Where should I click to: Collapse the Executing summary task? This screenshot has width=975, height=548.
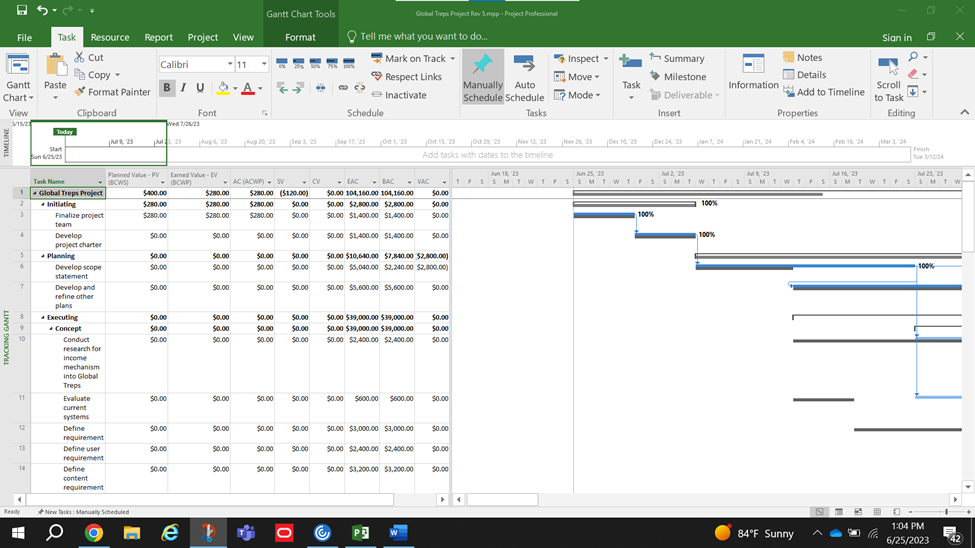coord(43,317)
